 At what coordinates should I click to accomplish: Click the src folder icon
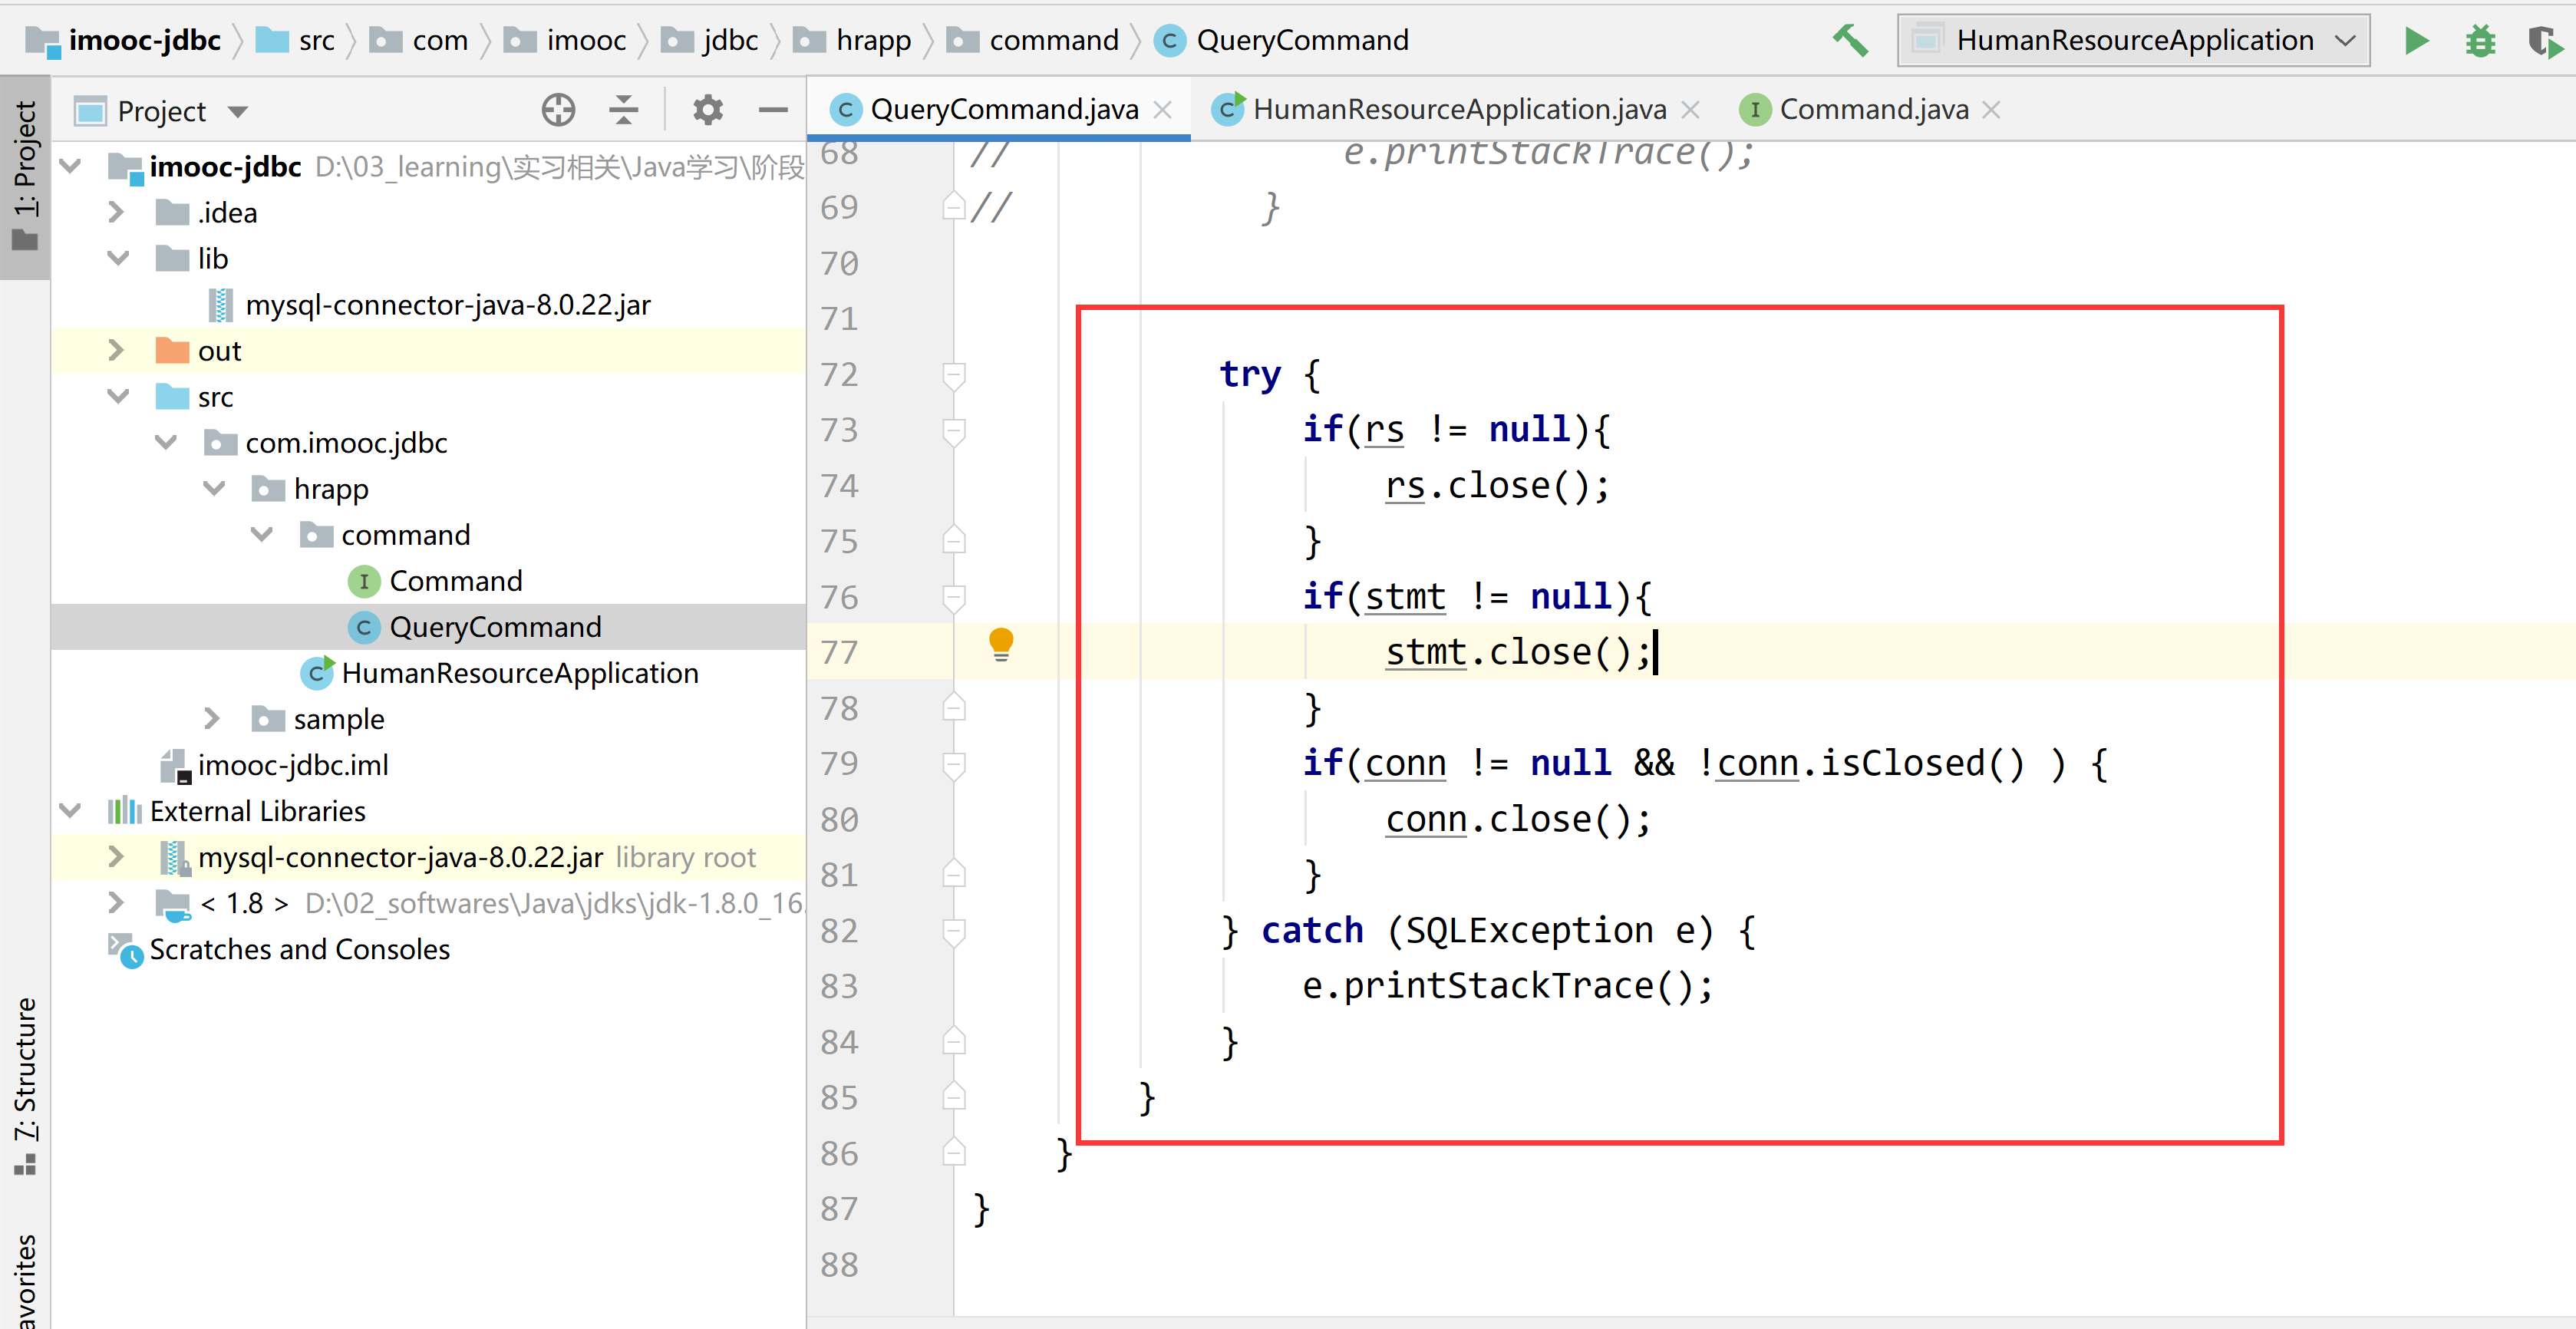coord(172,396)
